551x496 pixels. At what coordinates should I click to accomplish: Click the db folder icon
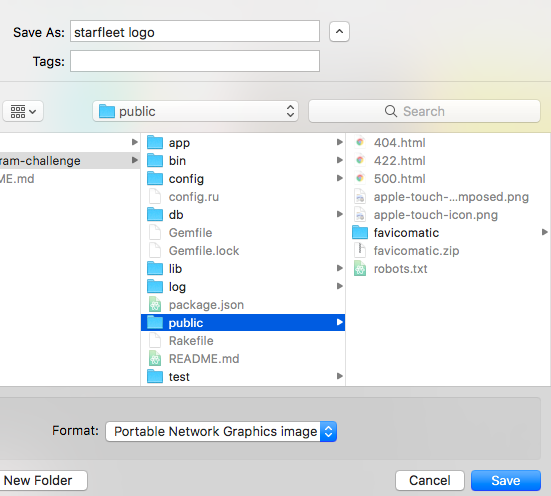click(155, 214)
